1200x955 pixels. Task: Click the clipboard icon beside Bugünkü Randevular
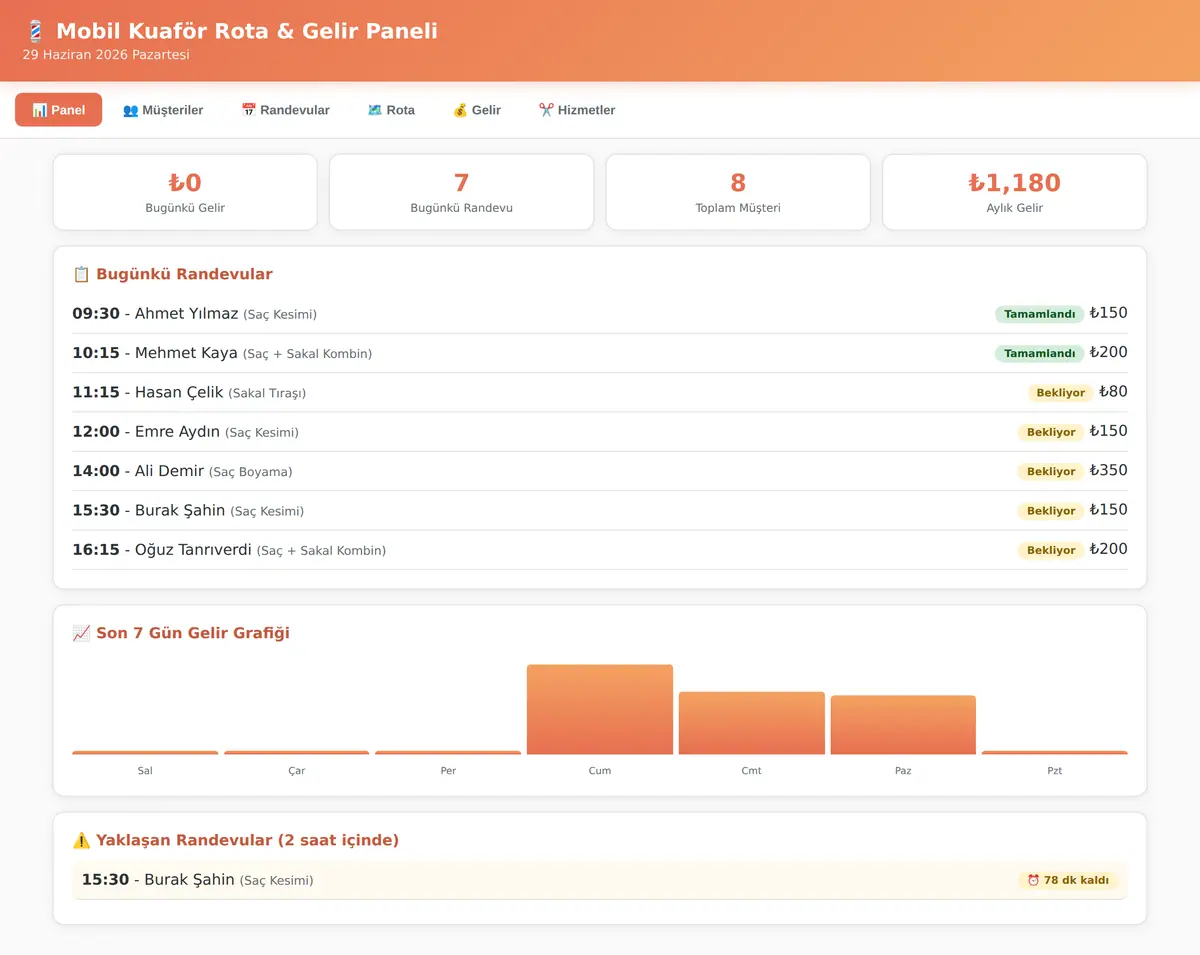(81, 274)
